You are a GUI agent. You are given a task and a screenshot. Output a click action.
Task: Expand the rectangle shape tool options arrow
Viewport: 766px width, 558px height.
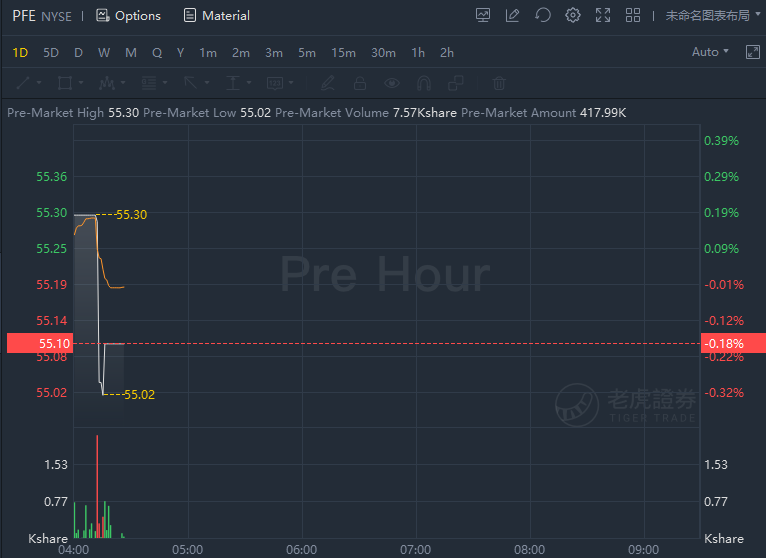coord(81,83)
